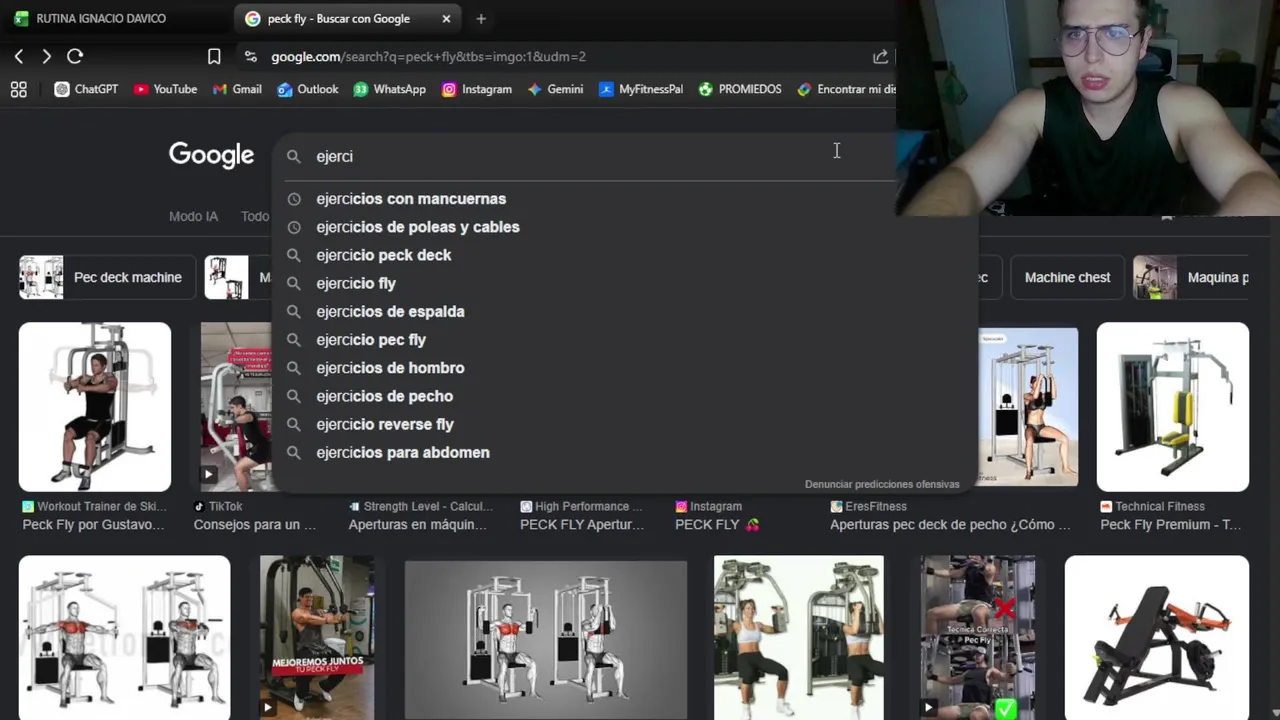Open the TikTok Consejos para un result

(x=254, y=525)
